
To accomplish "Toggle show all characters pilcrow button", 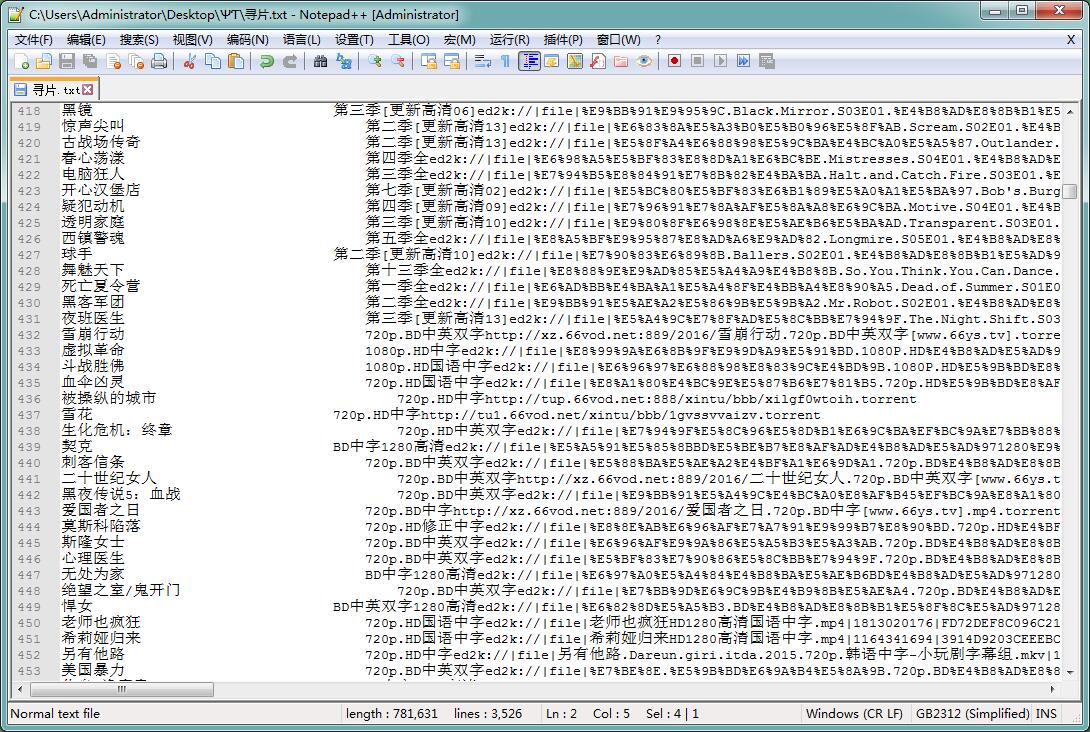I will pyautogui.click(x=505, y=62).
